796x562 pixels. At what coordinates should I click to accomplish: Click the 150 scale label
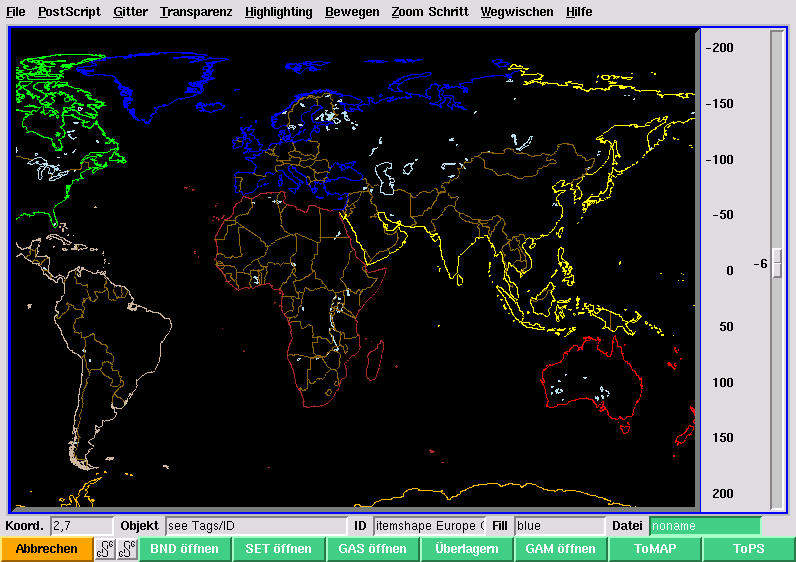click(723, 438)
